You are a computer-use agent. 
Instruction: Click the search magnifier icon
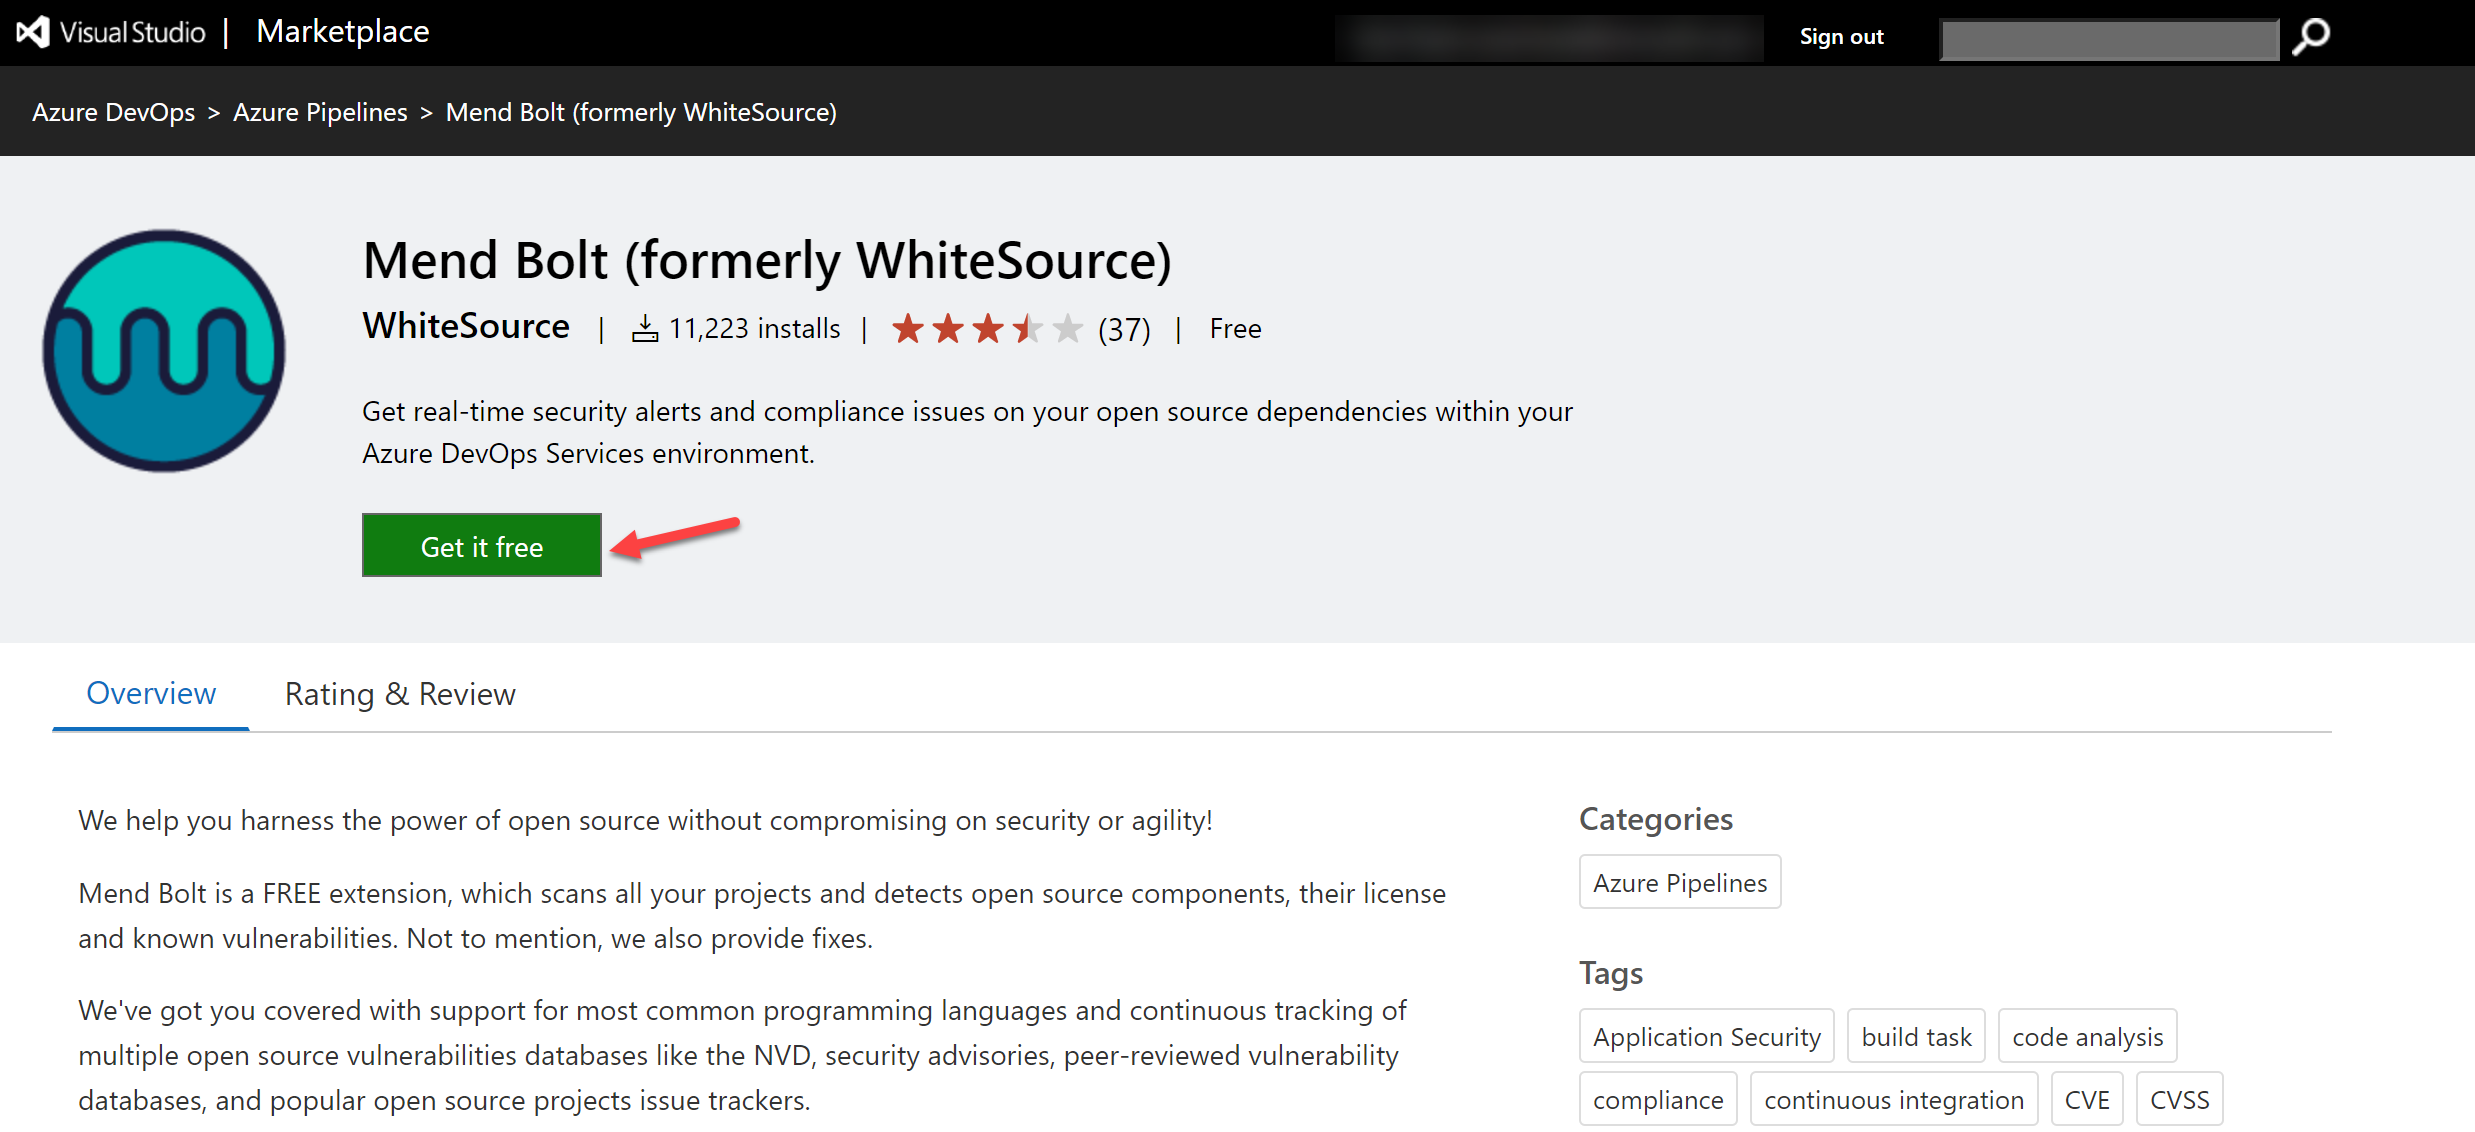click(x=2311, y=37)
